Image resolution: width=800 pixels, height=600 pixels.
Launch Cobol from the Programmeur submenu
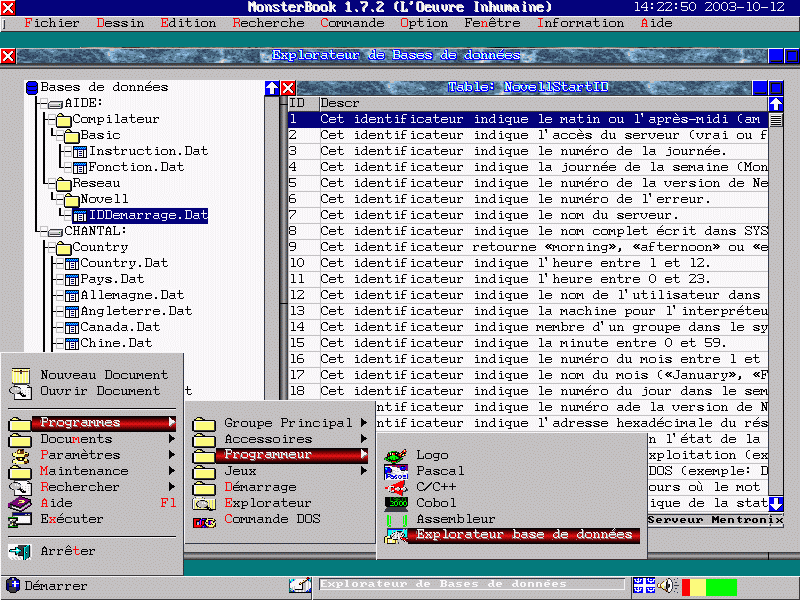[436, 503]
